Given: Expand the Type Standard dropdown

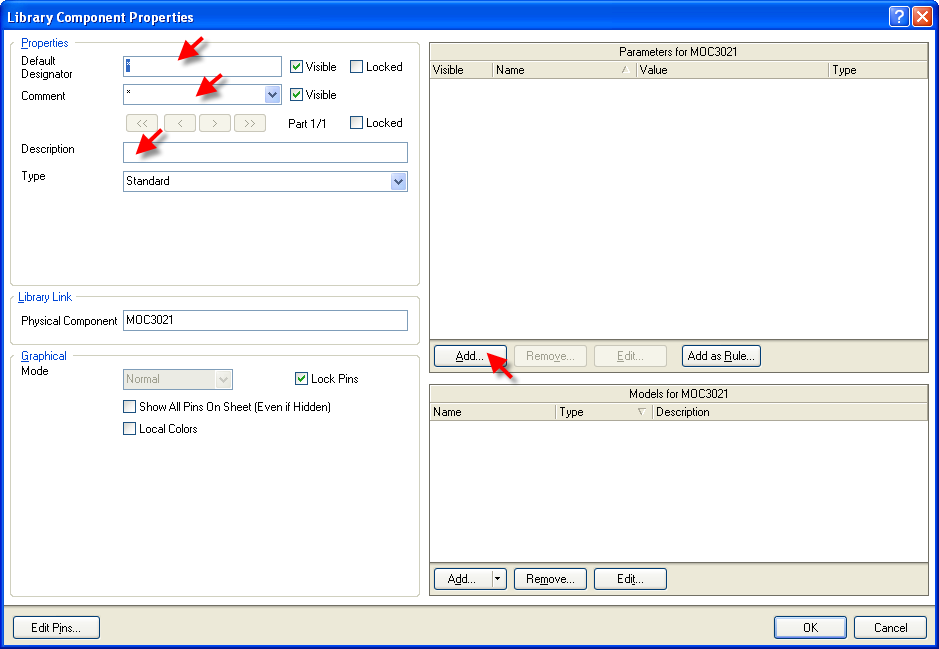Looking at the screenshot, I should (398, 182).
